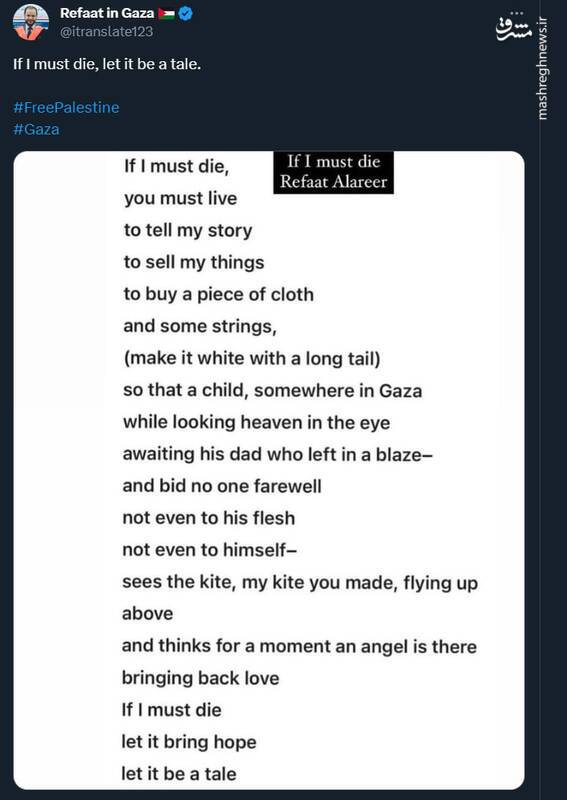Click the Palestine flag emoji beside the name
Viewport: 567px width, 800px height.
point(166,14)
